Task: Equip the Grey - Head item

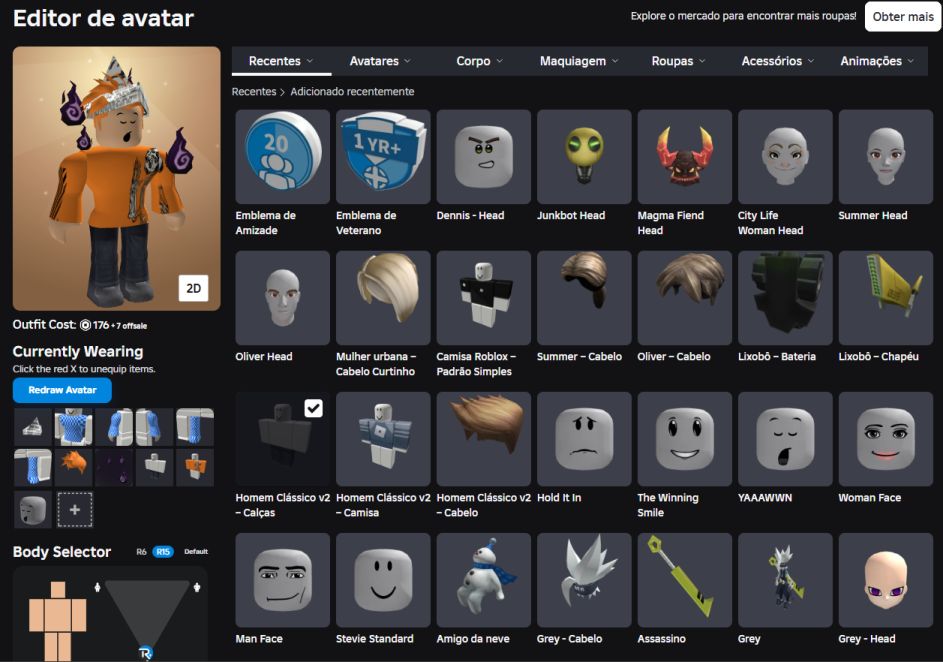Action: click(x=885, y=580)
